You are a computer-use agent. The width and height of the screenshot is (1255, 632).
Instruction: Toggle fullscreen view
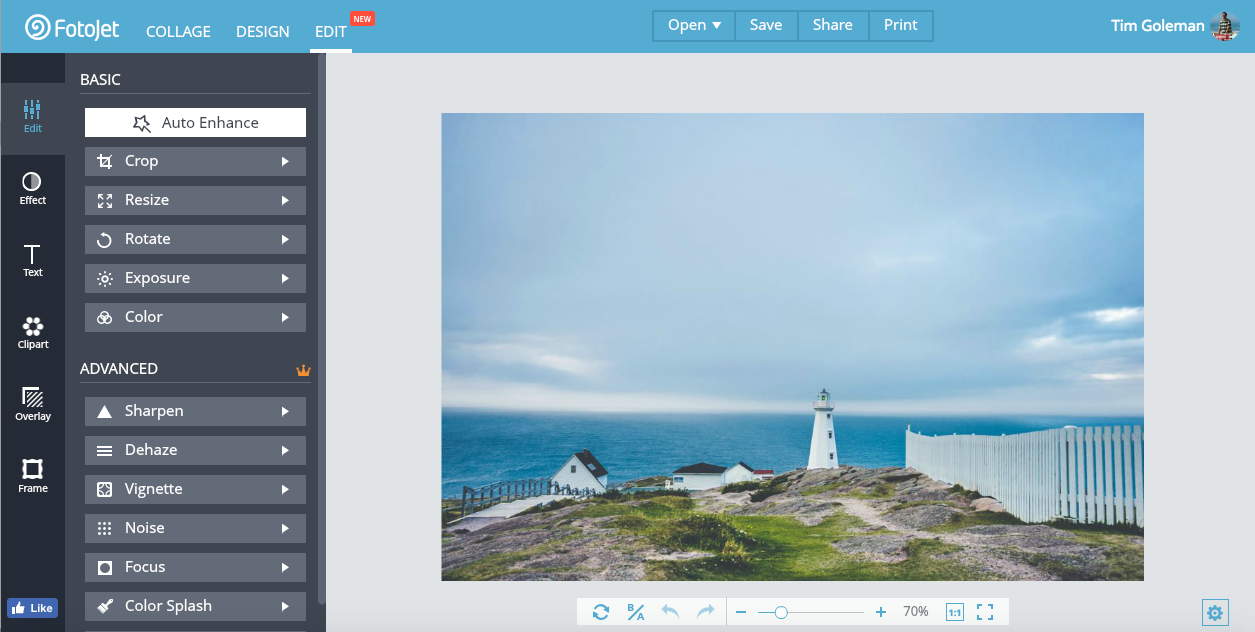click(985, 612)
